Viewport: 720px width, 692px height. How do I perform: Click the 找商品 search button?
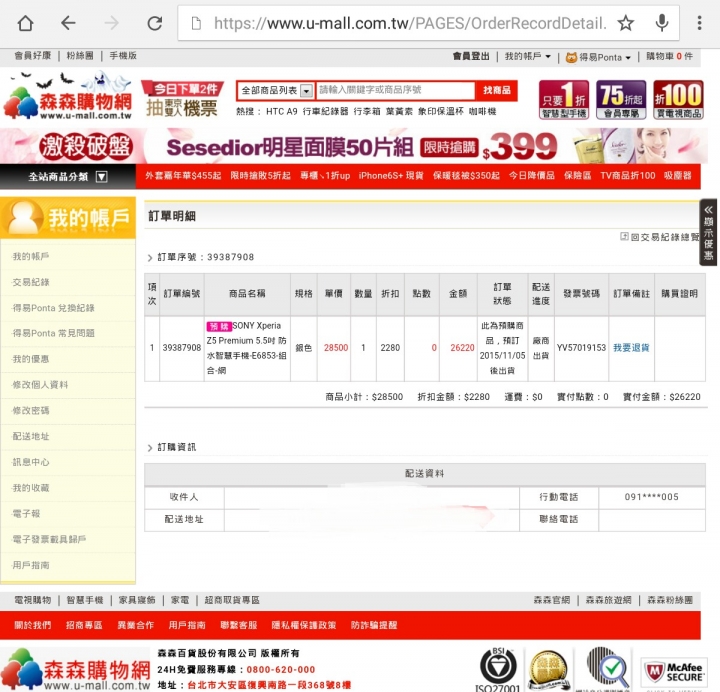point(496,90)
